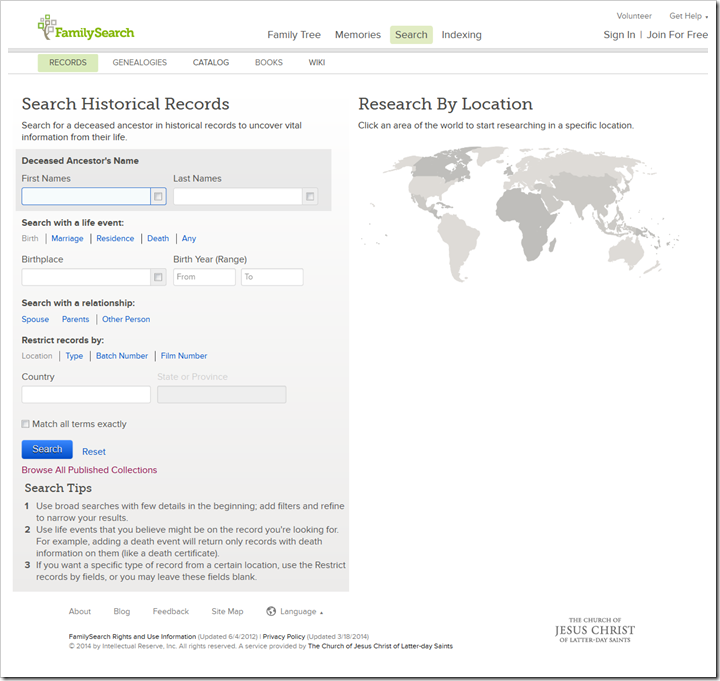This screenshot has height=681, width=720.
Task: Click into the Last Names field
Action: (237, 197)
